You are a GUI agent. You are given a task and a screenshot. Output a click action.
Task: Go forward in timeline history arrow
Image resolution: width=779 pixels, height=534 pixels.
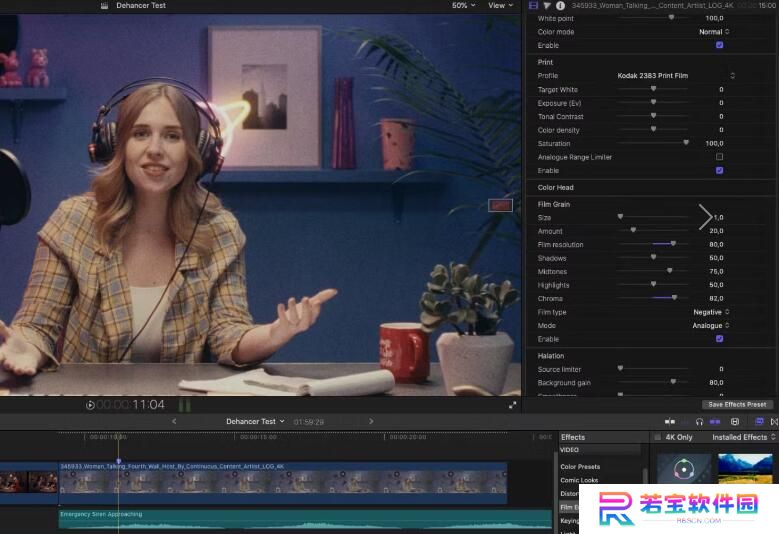tap(371, 421)
